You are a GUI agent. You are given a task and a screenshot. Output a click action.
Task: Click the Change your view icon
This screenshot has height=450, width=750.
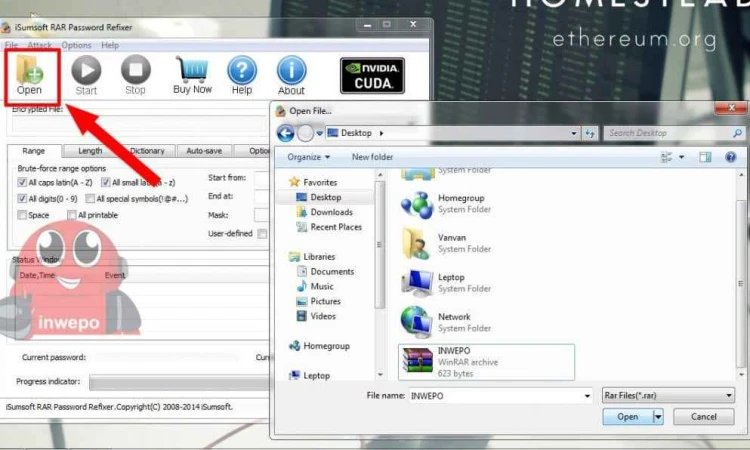point(666,157)
